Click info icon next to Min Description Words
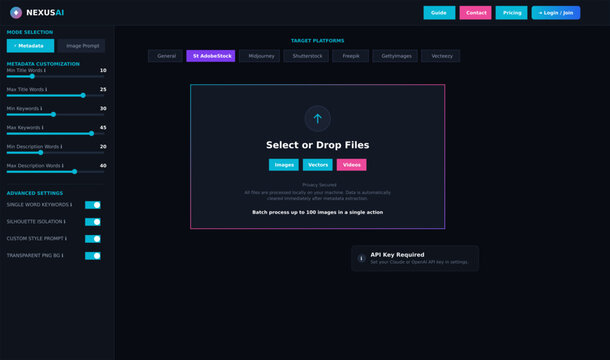Image resolution: width=610 pixels, height=360 pixels. pos(61,147)
